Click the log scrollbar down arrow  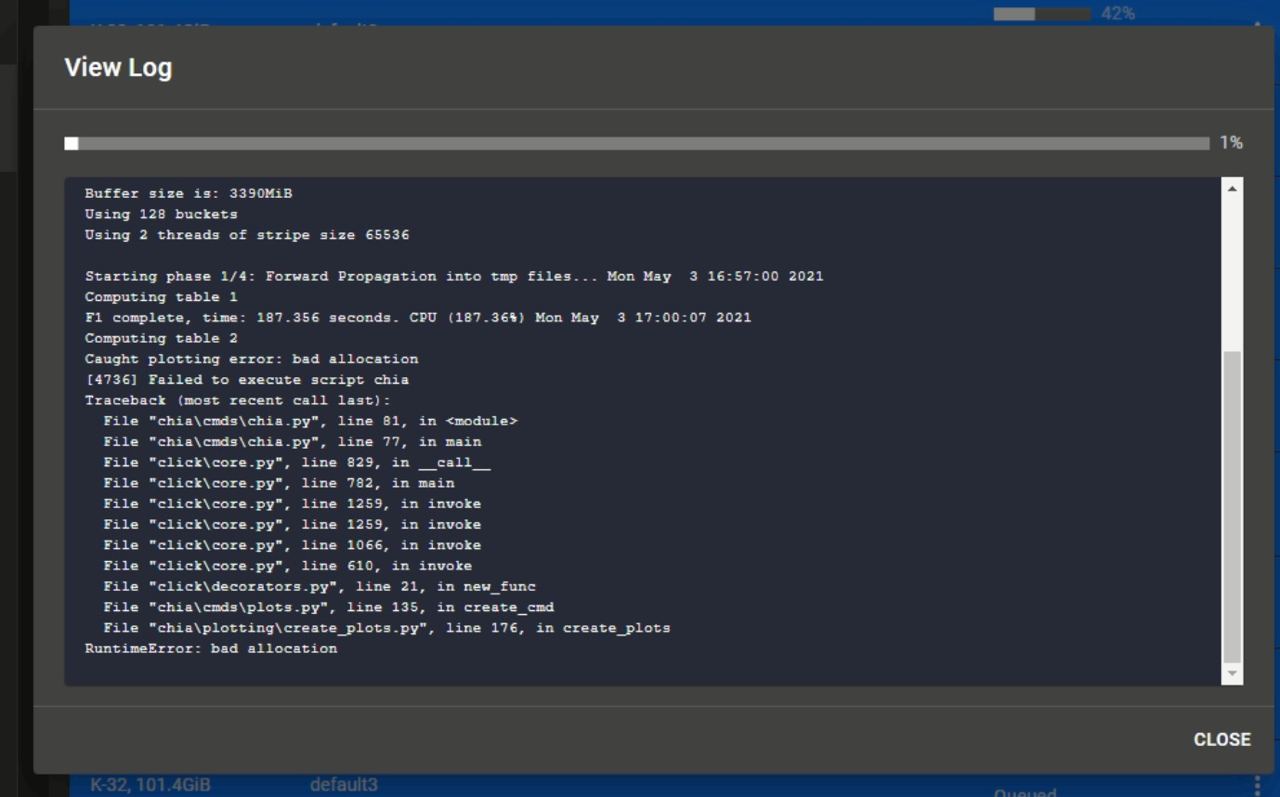[1232, 674]
